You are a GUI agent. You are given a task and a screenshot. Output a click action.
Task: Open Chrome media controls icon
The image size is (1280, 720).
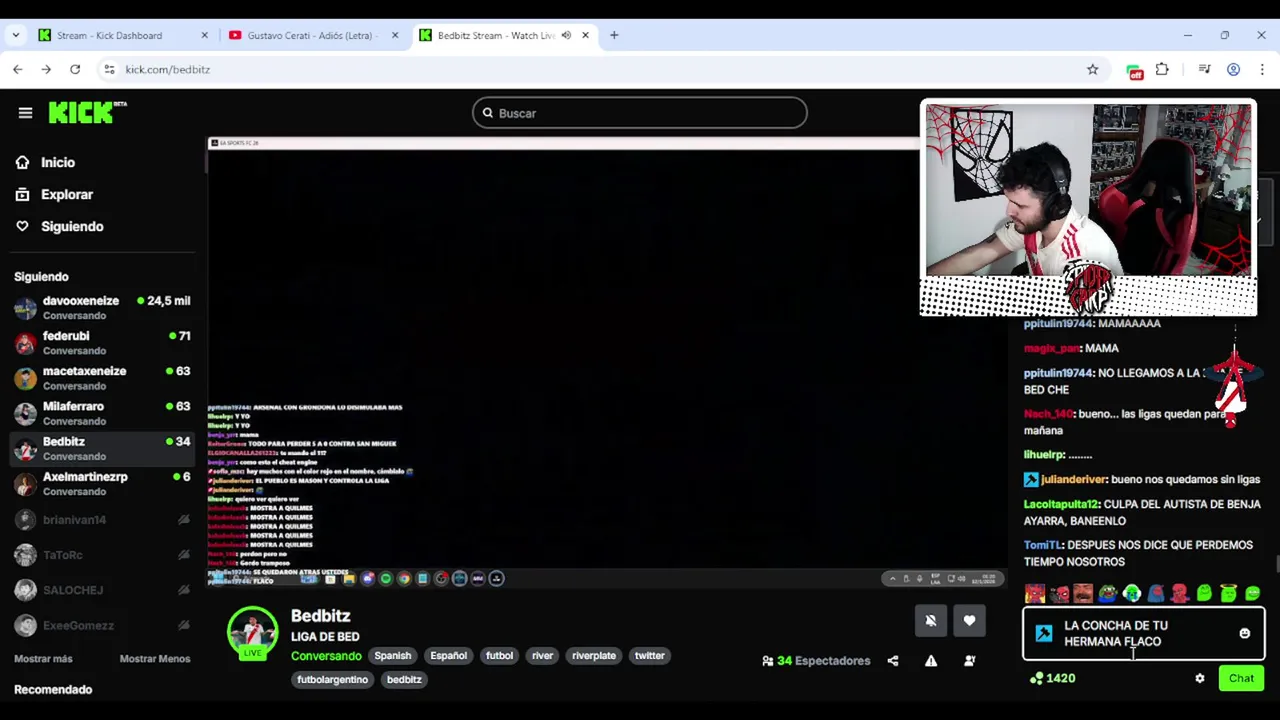tap(1204, 69)
